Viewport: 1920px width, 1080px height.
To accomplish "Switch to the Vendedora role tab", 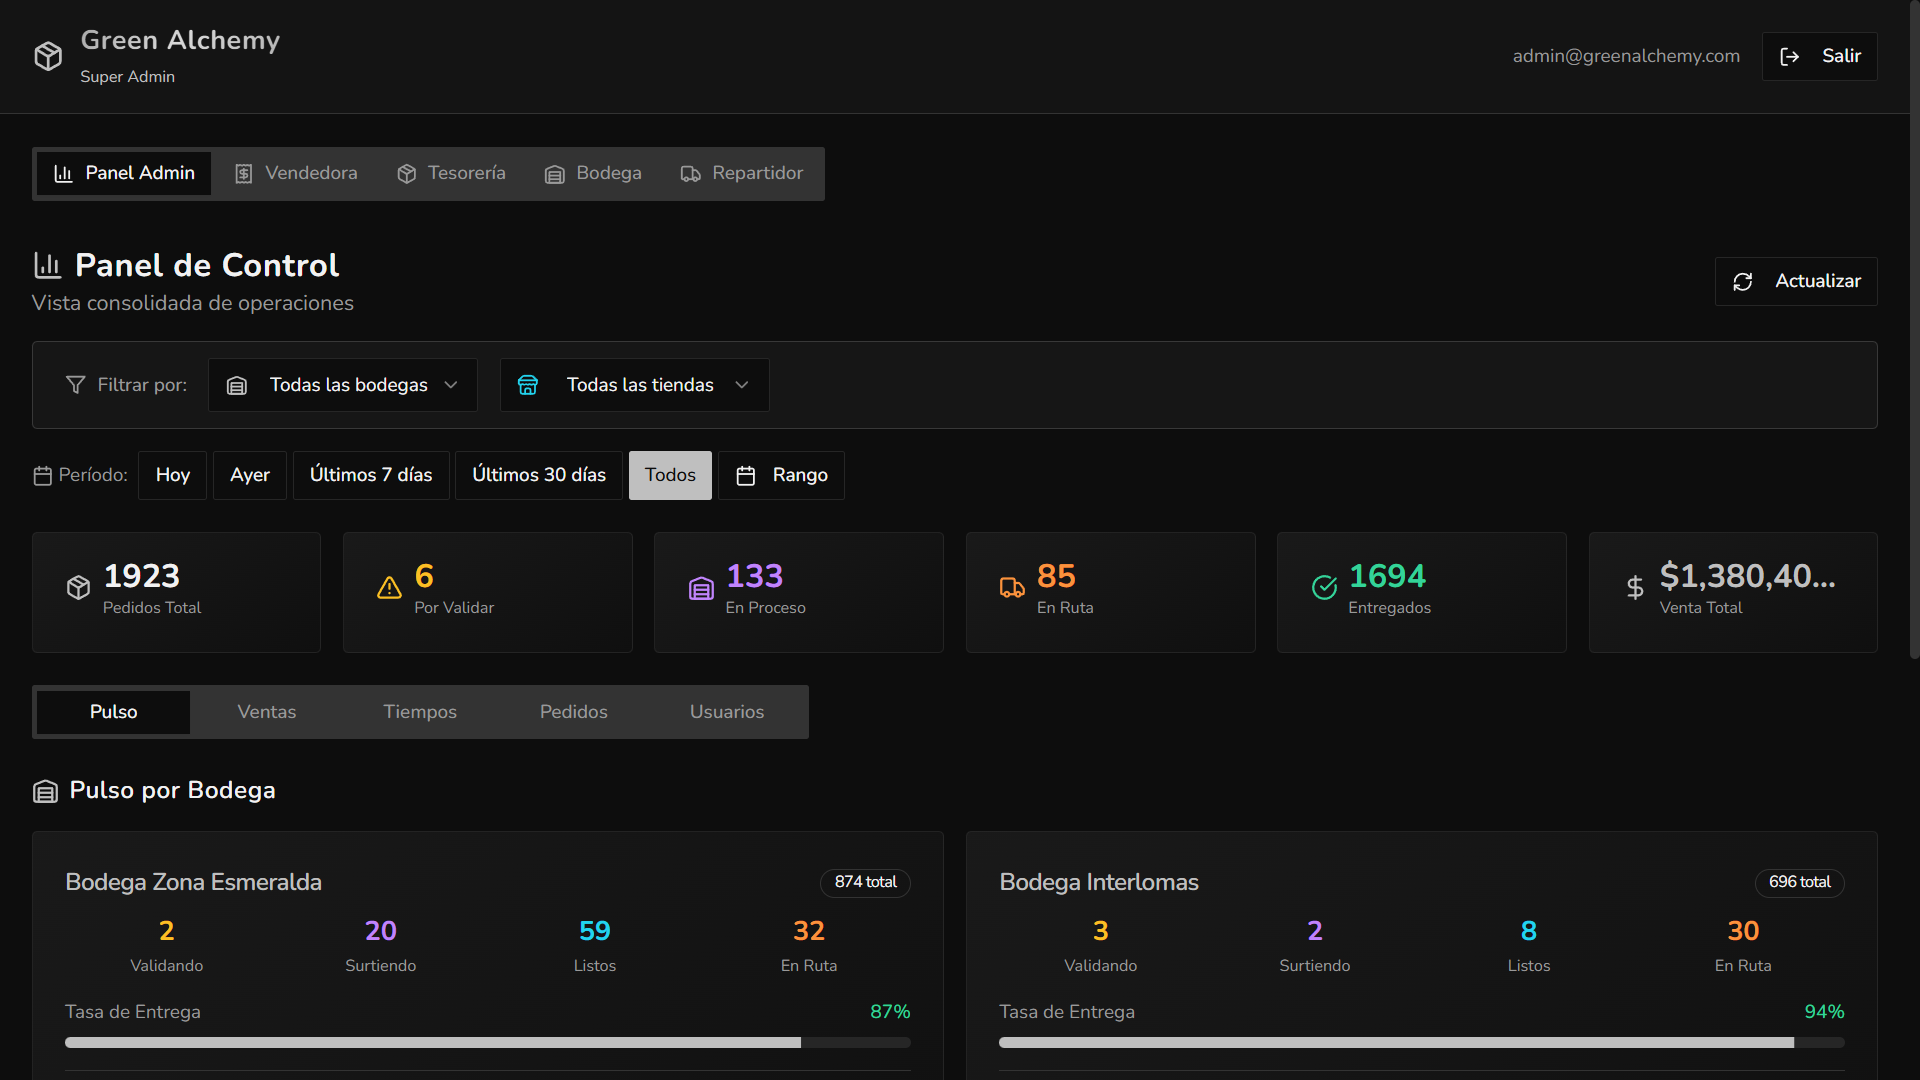I will pos(296,174).
